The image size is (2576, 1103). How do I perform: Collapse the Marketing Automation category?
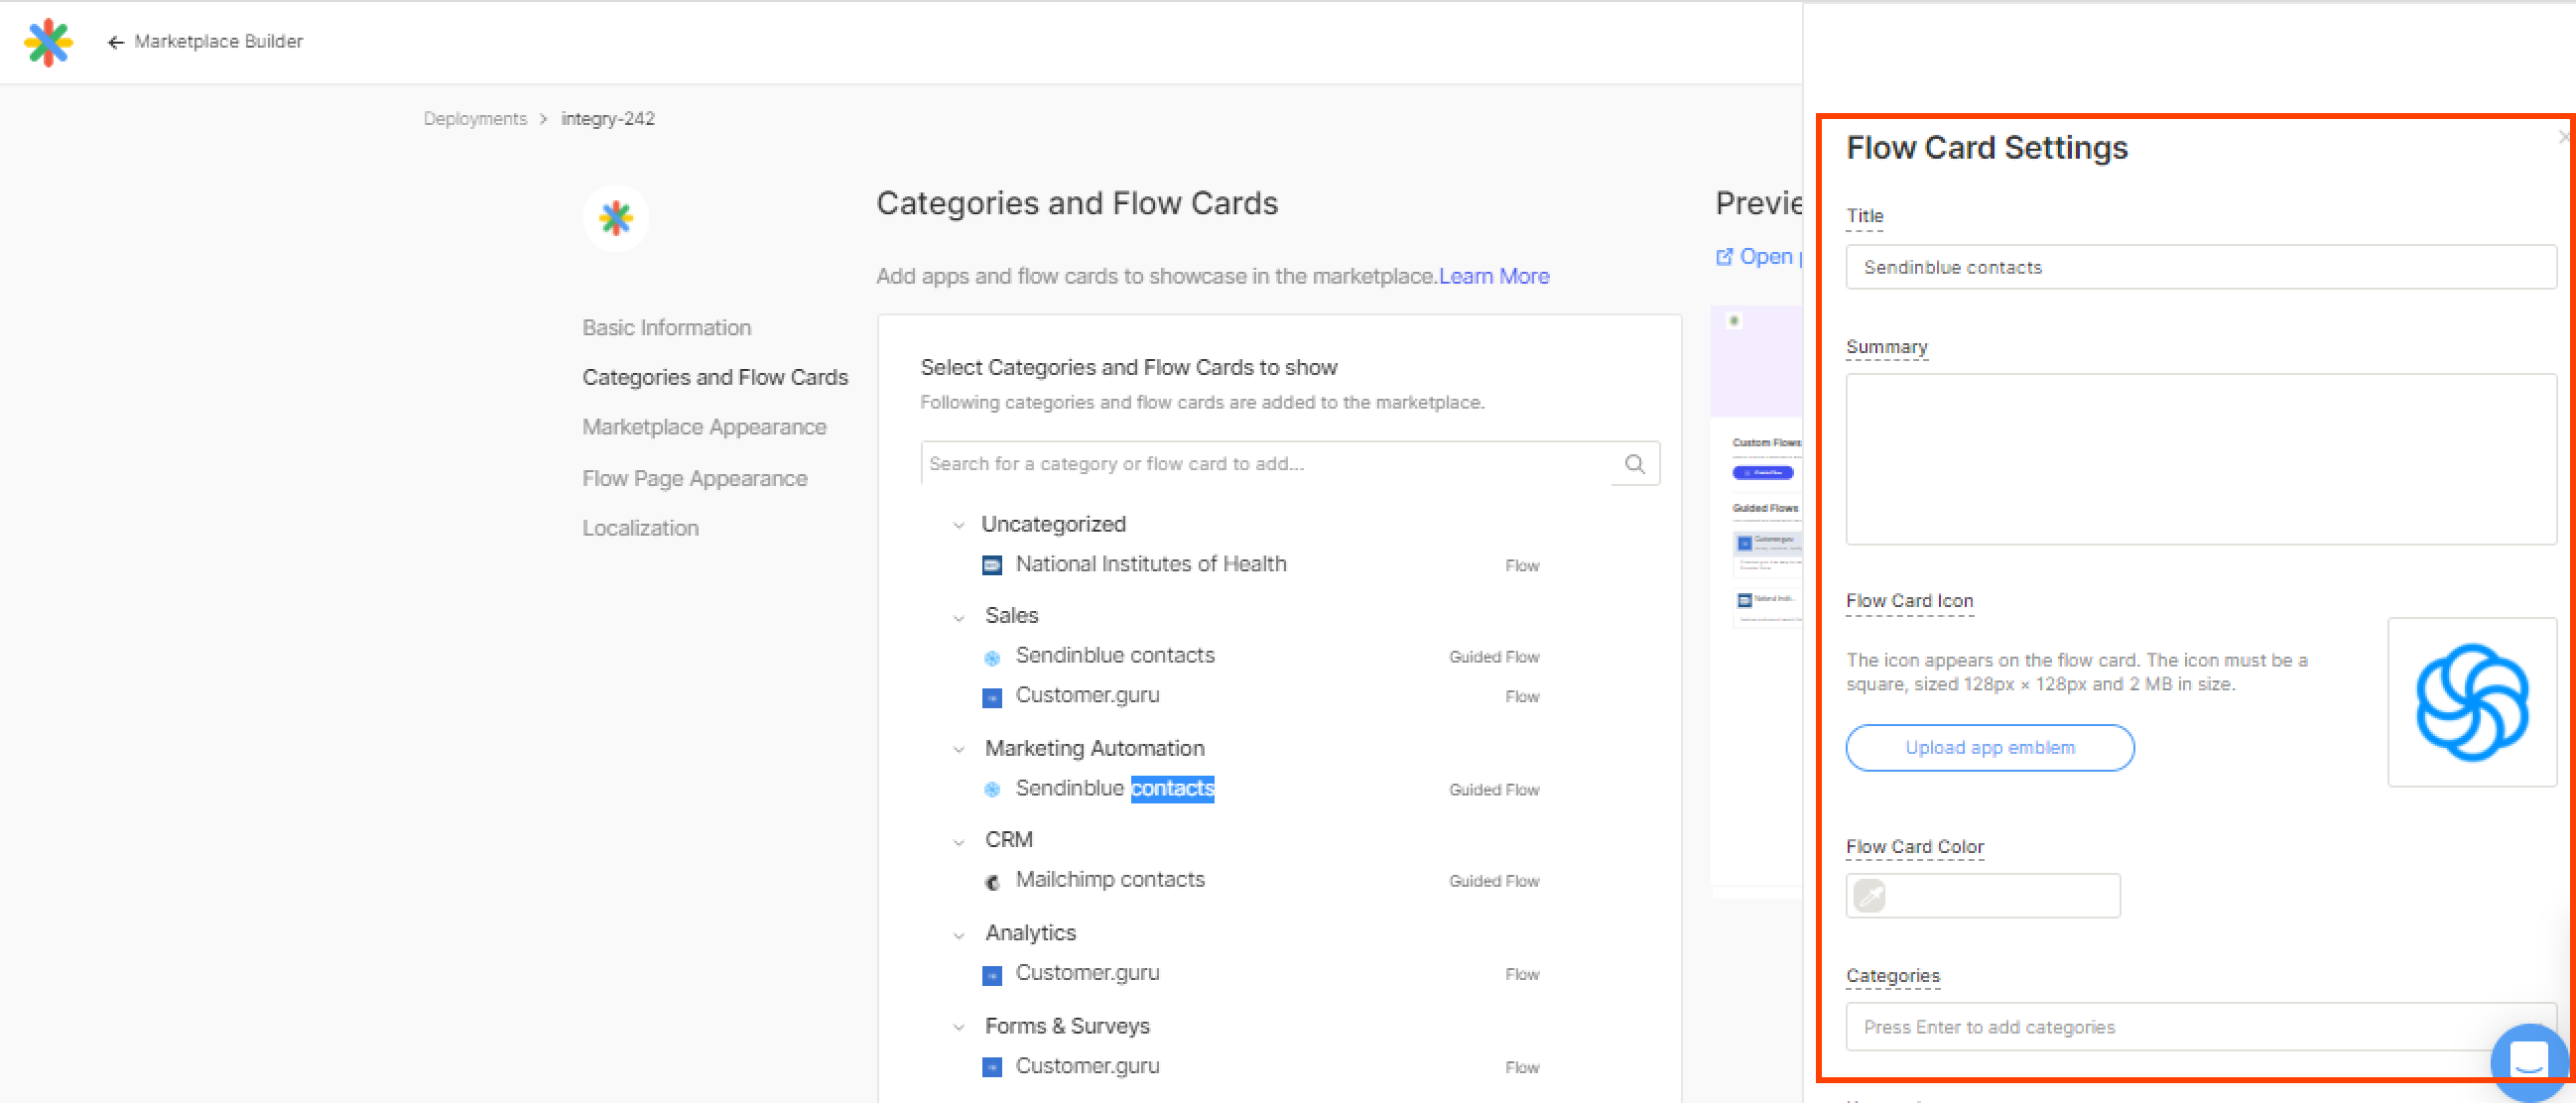tap(958, 750)
